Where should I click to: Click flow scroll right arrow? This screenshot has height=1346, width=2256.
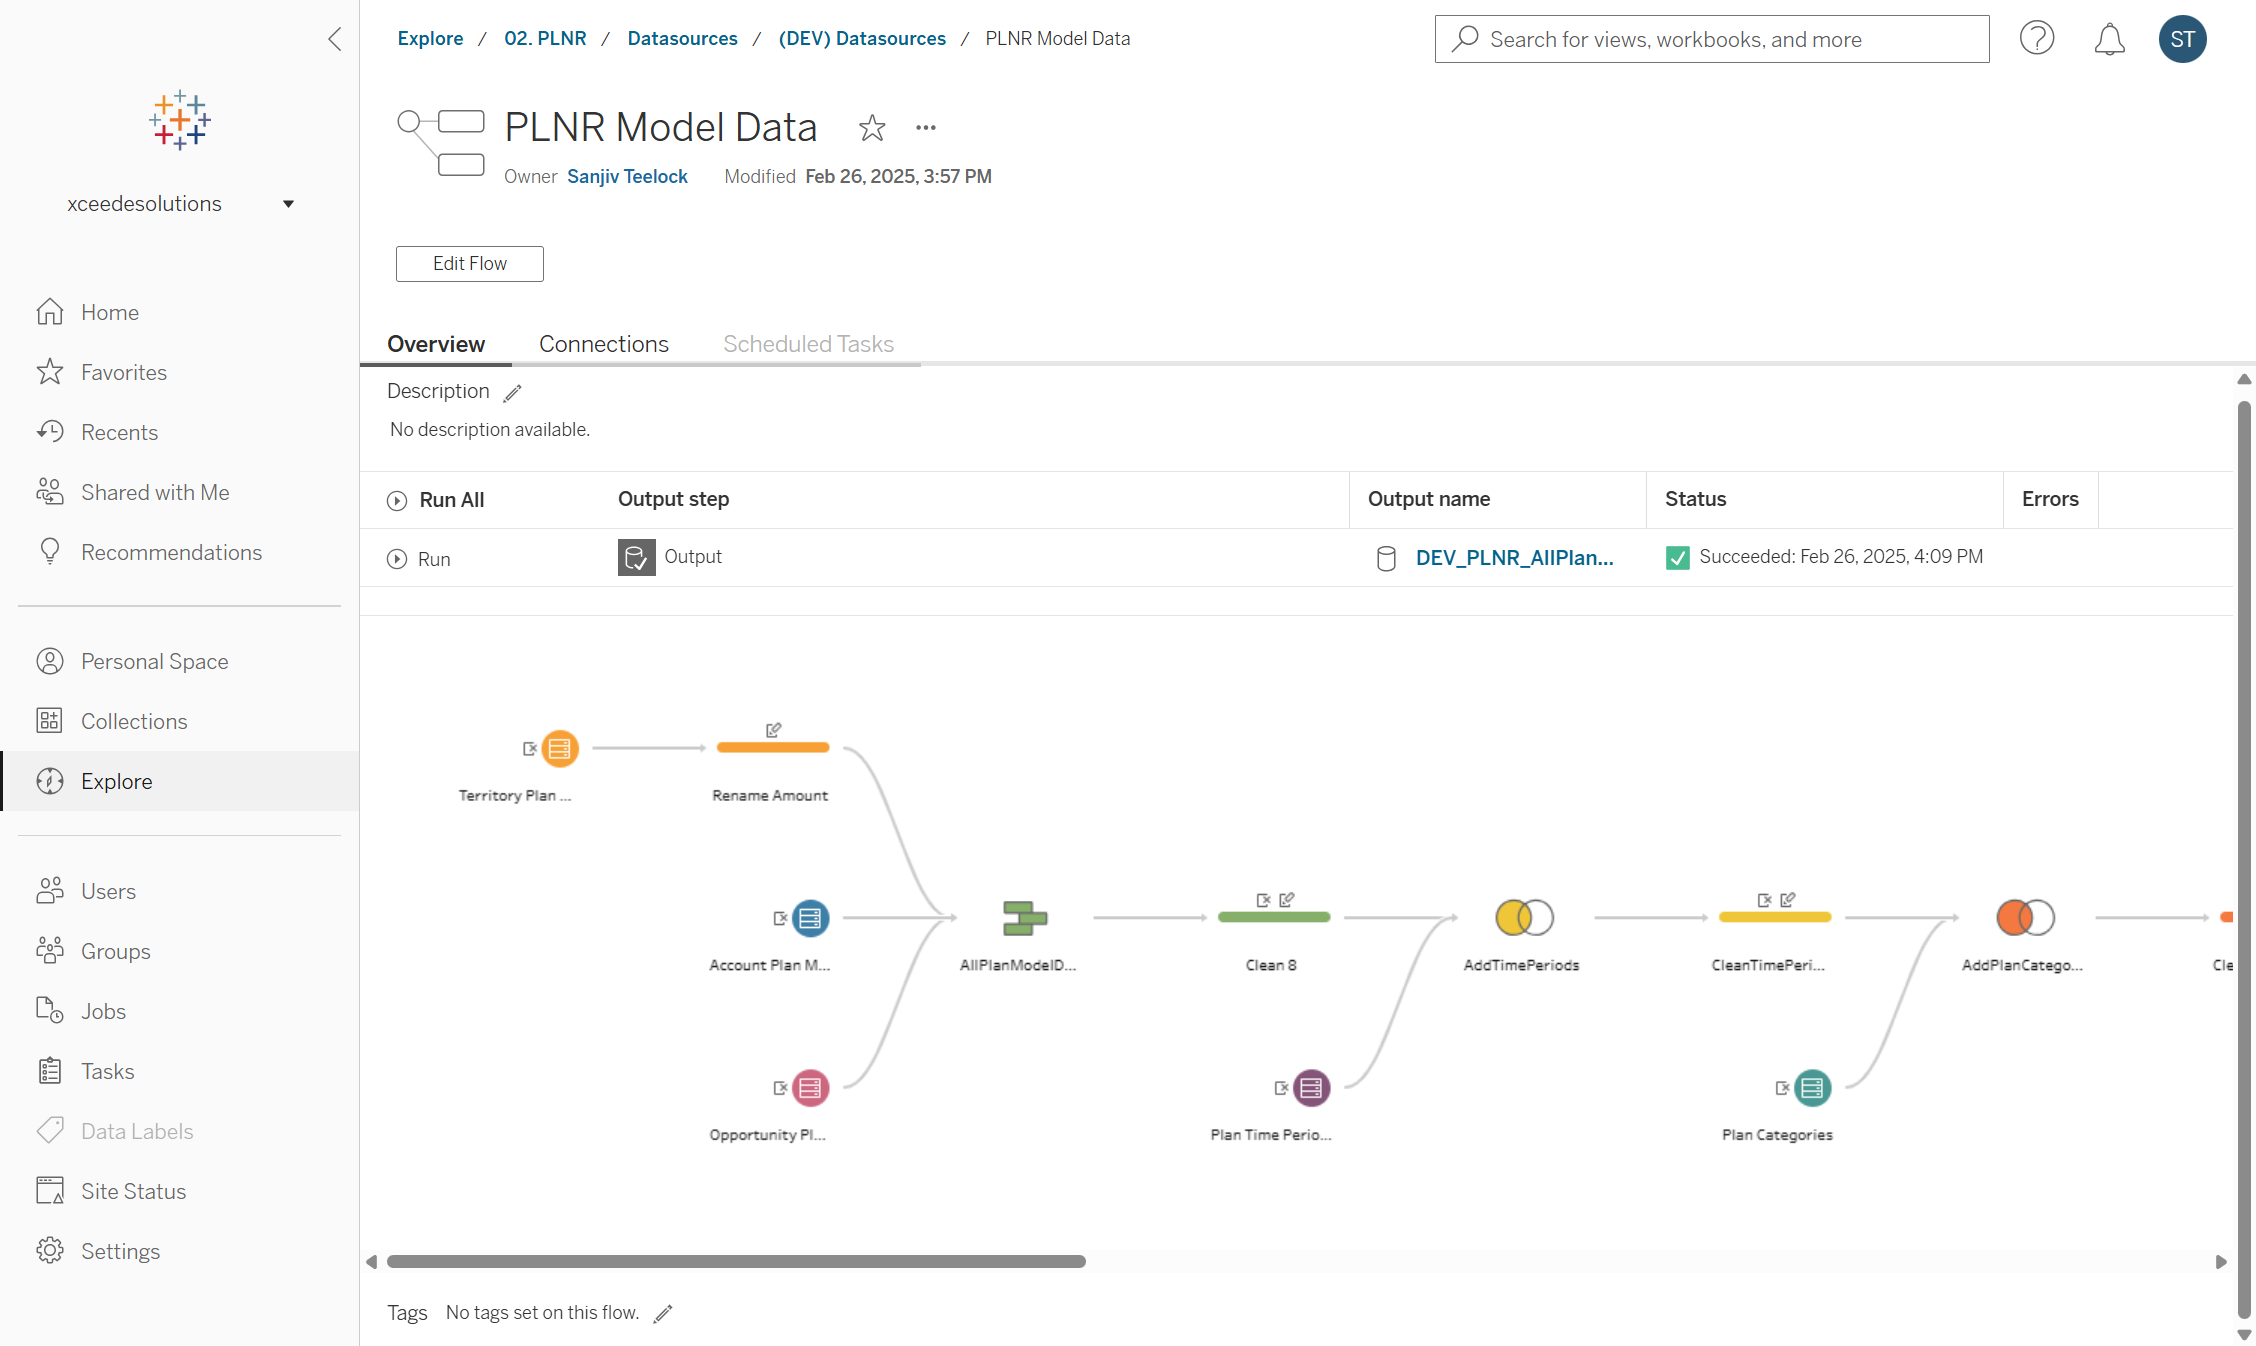point(2221,1262)
